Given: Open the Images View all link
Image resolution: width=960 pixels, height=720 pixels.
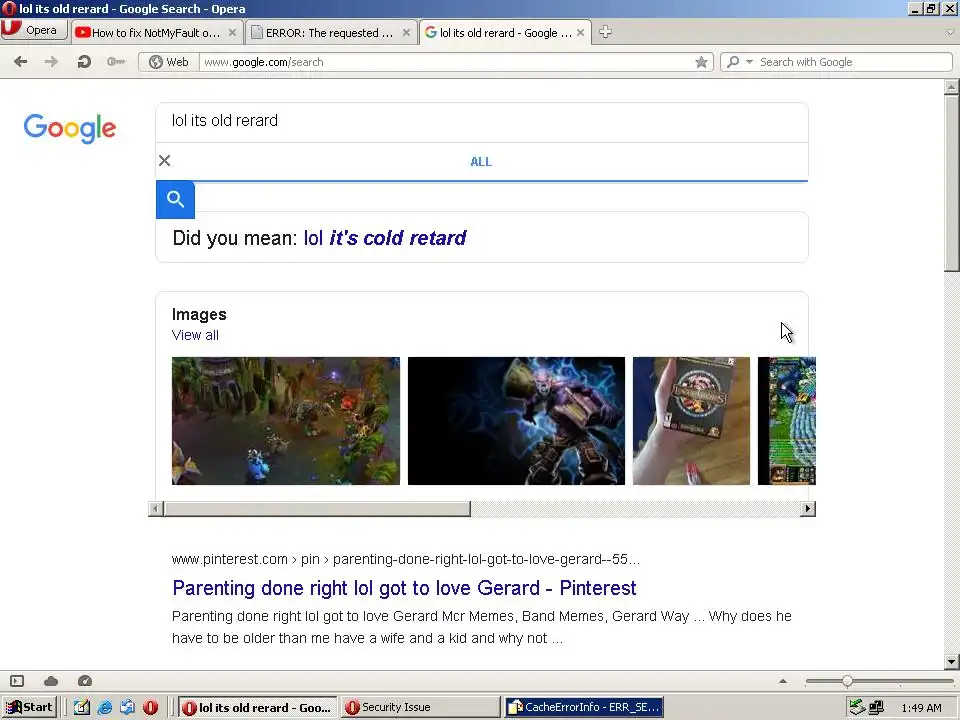Looking at the screenshot, I should coord(195,335).
